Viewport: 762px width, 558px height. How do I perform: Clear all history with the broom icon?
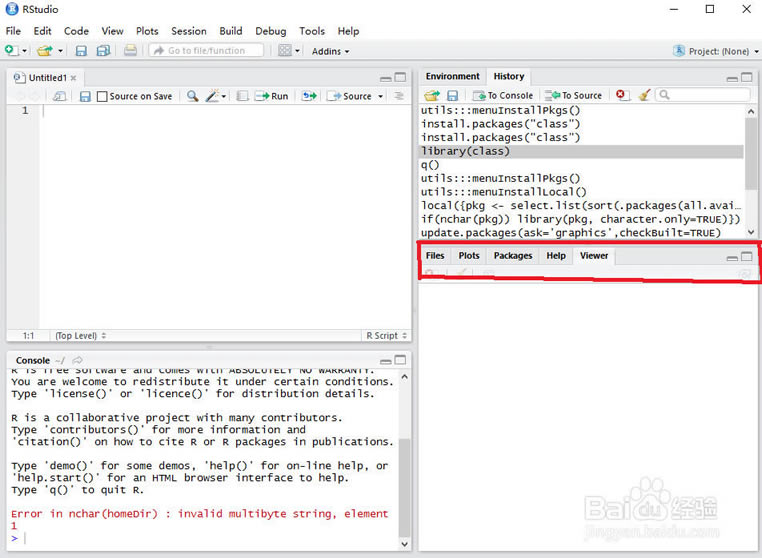point(643,95)
